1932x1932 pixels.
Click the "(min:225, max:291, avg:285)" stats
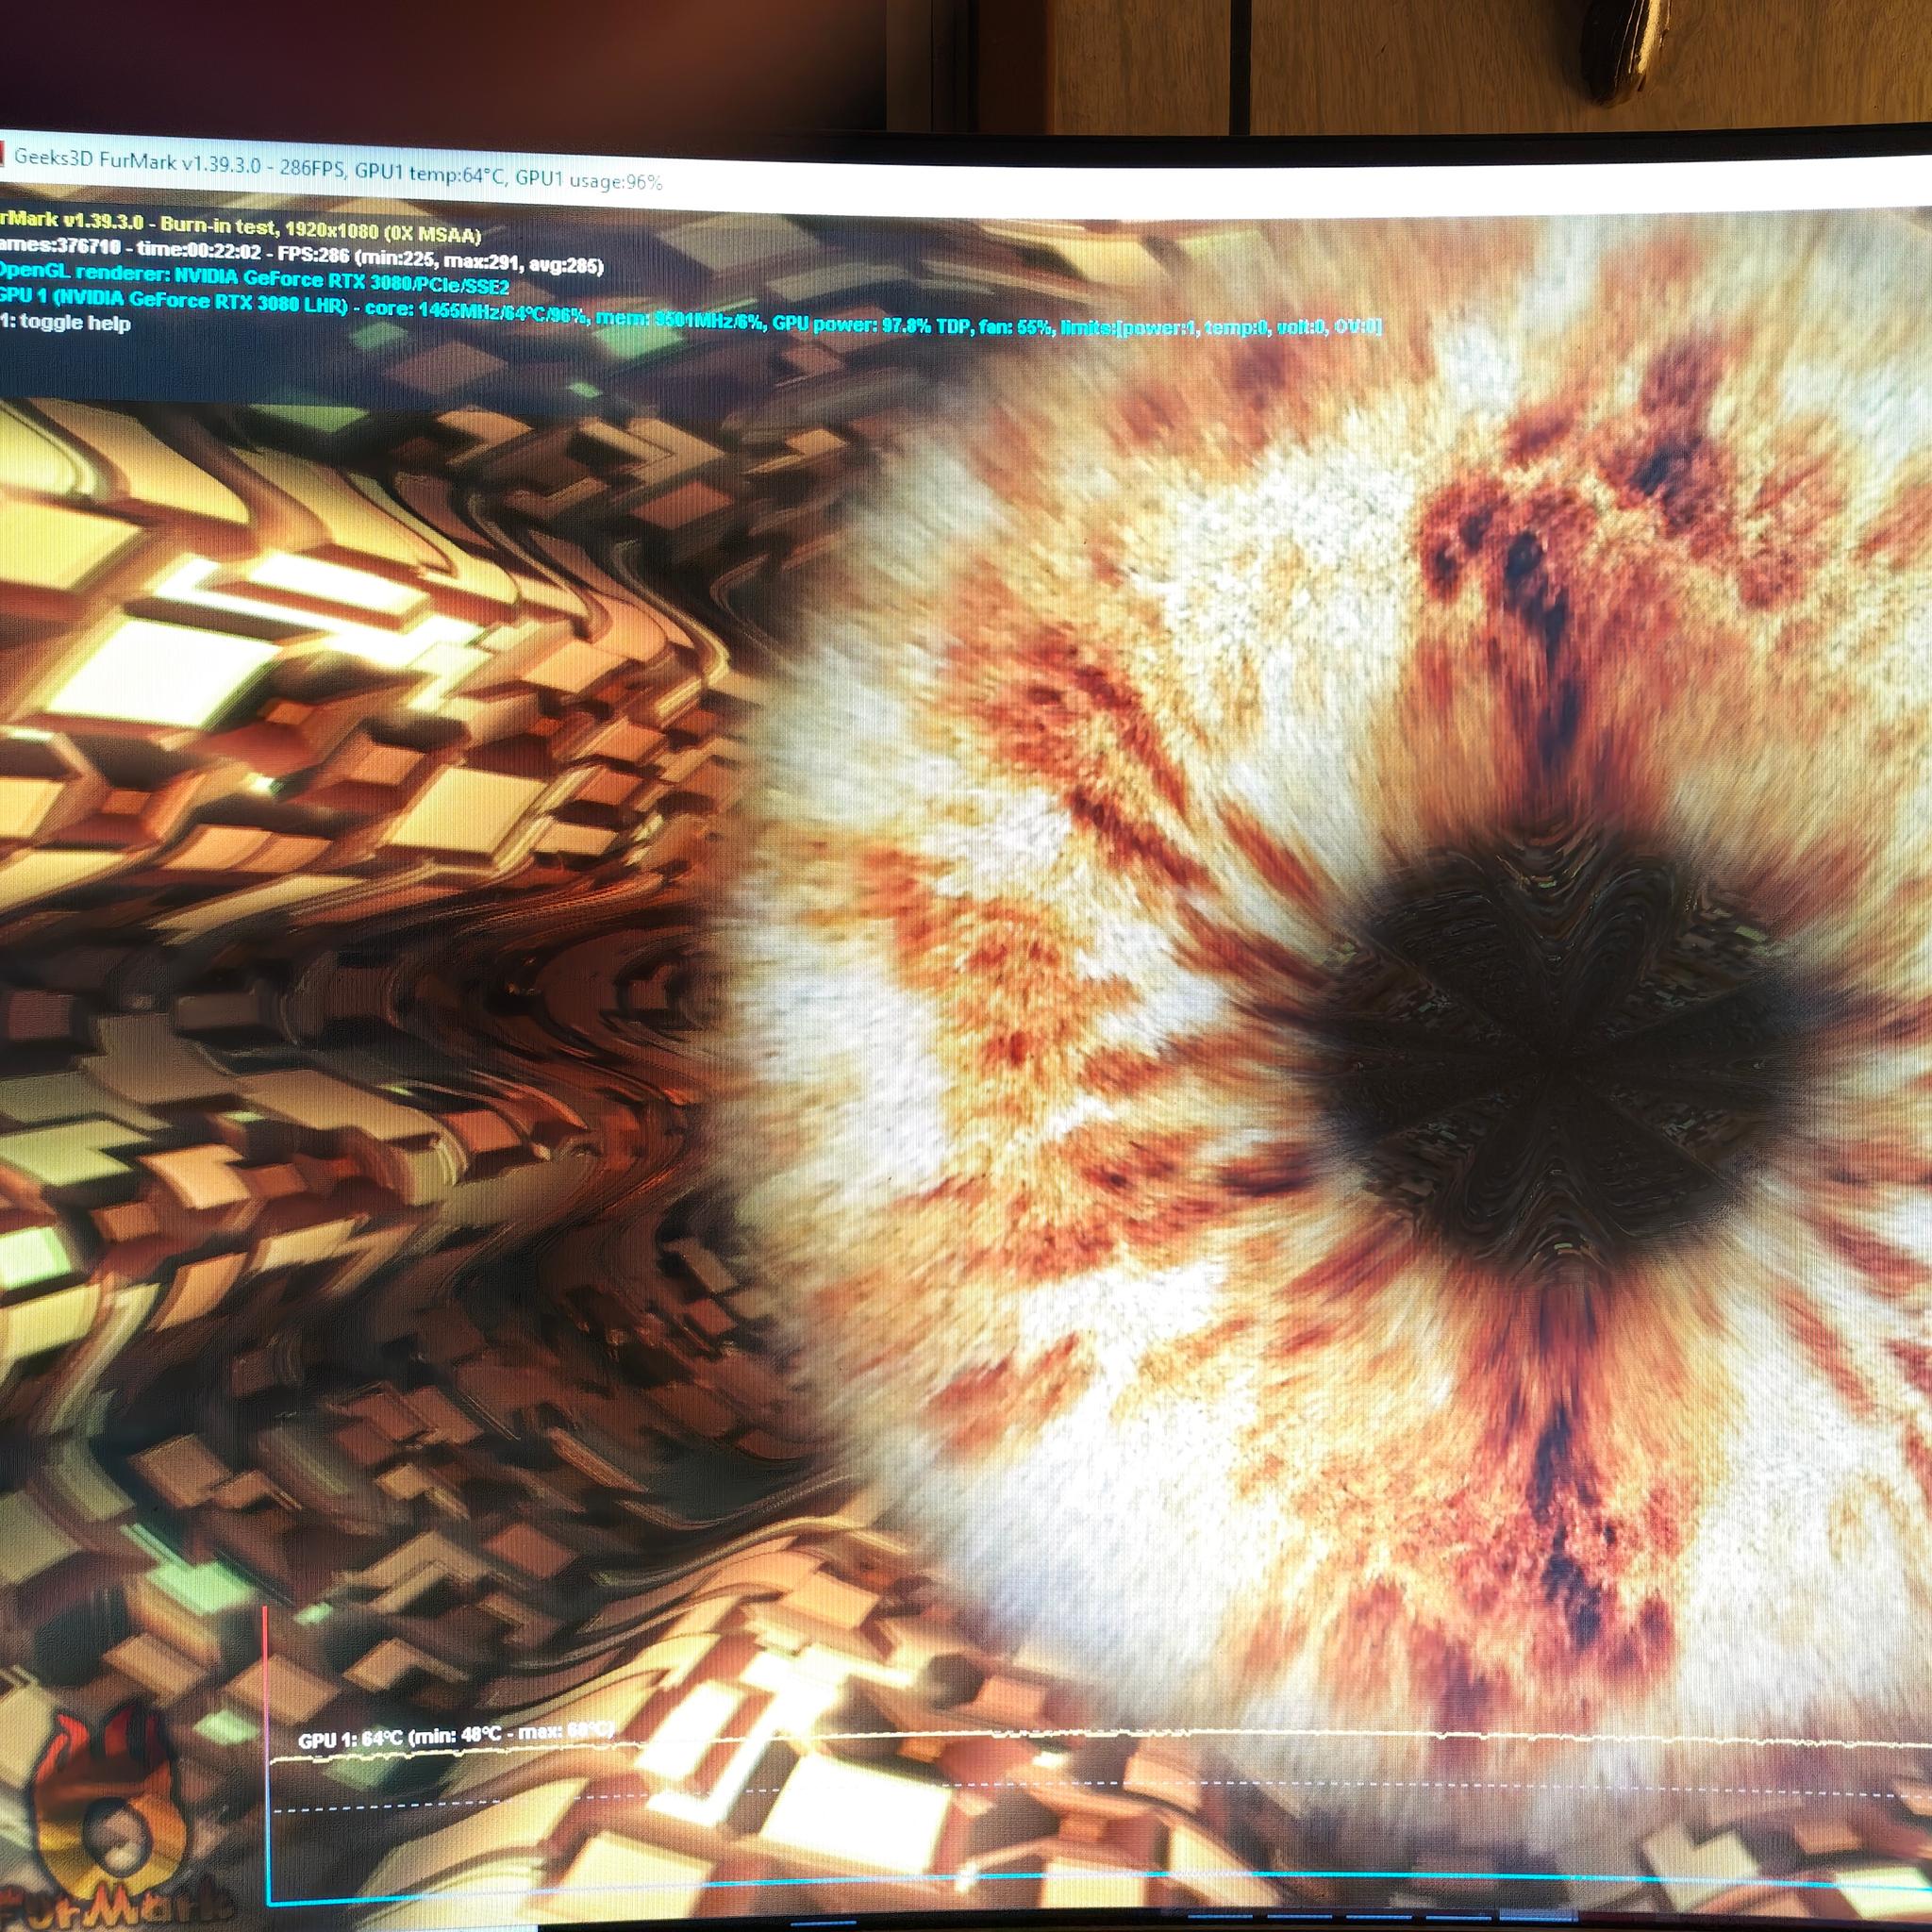[477, 262]
